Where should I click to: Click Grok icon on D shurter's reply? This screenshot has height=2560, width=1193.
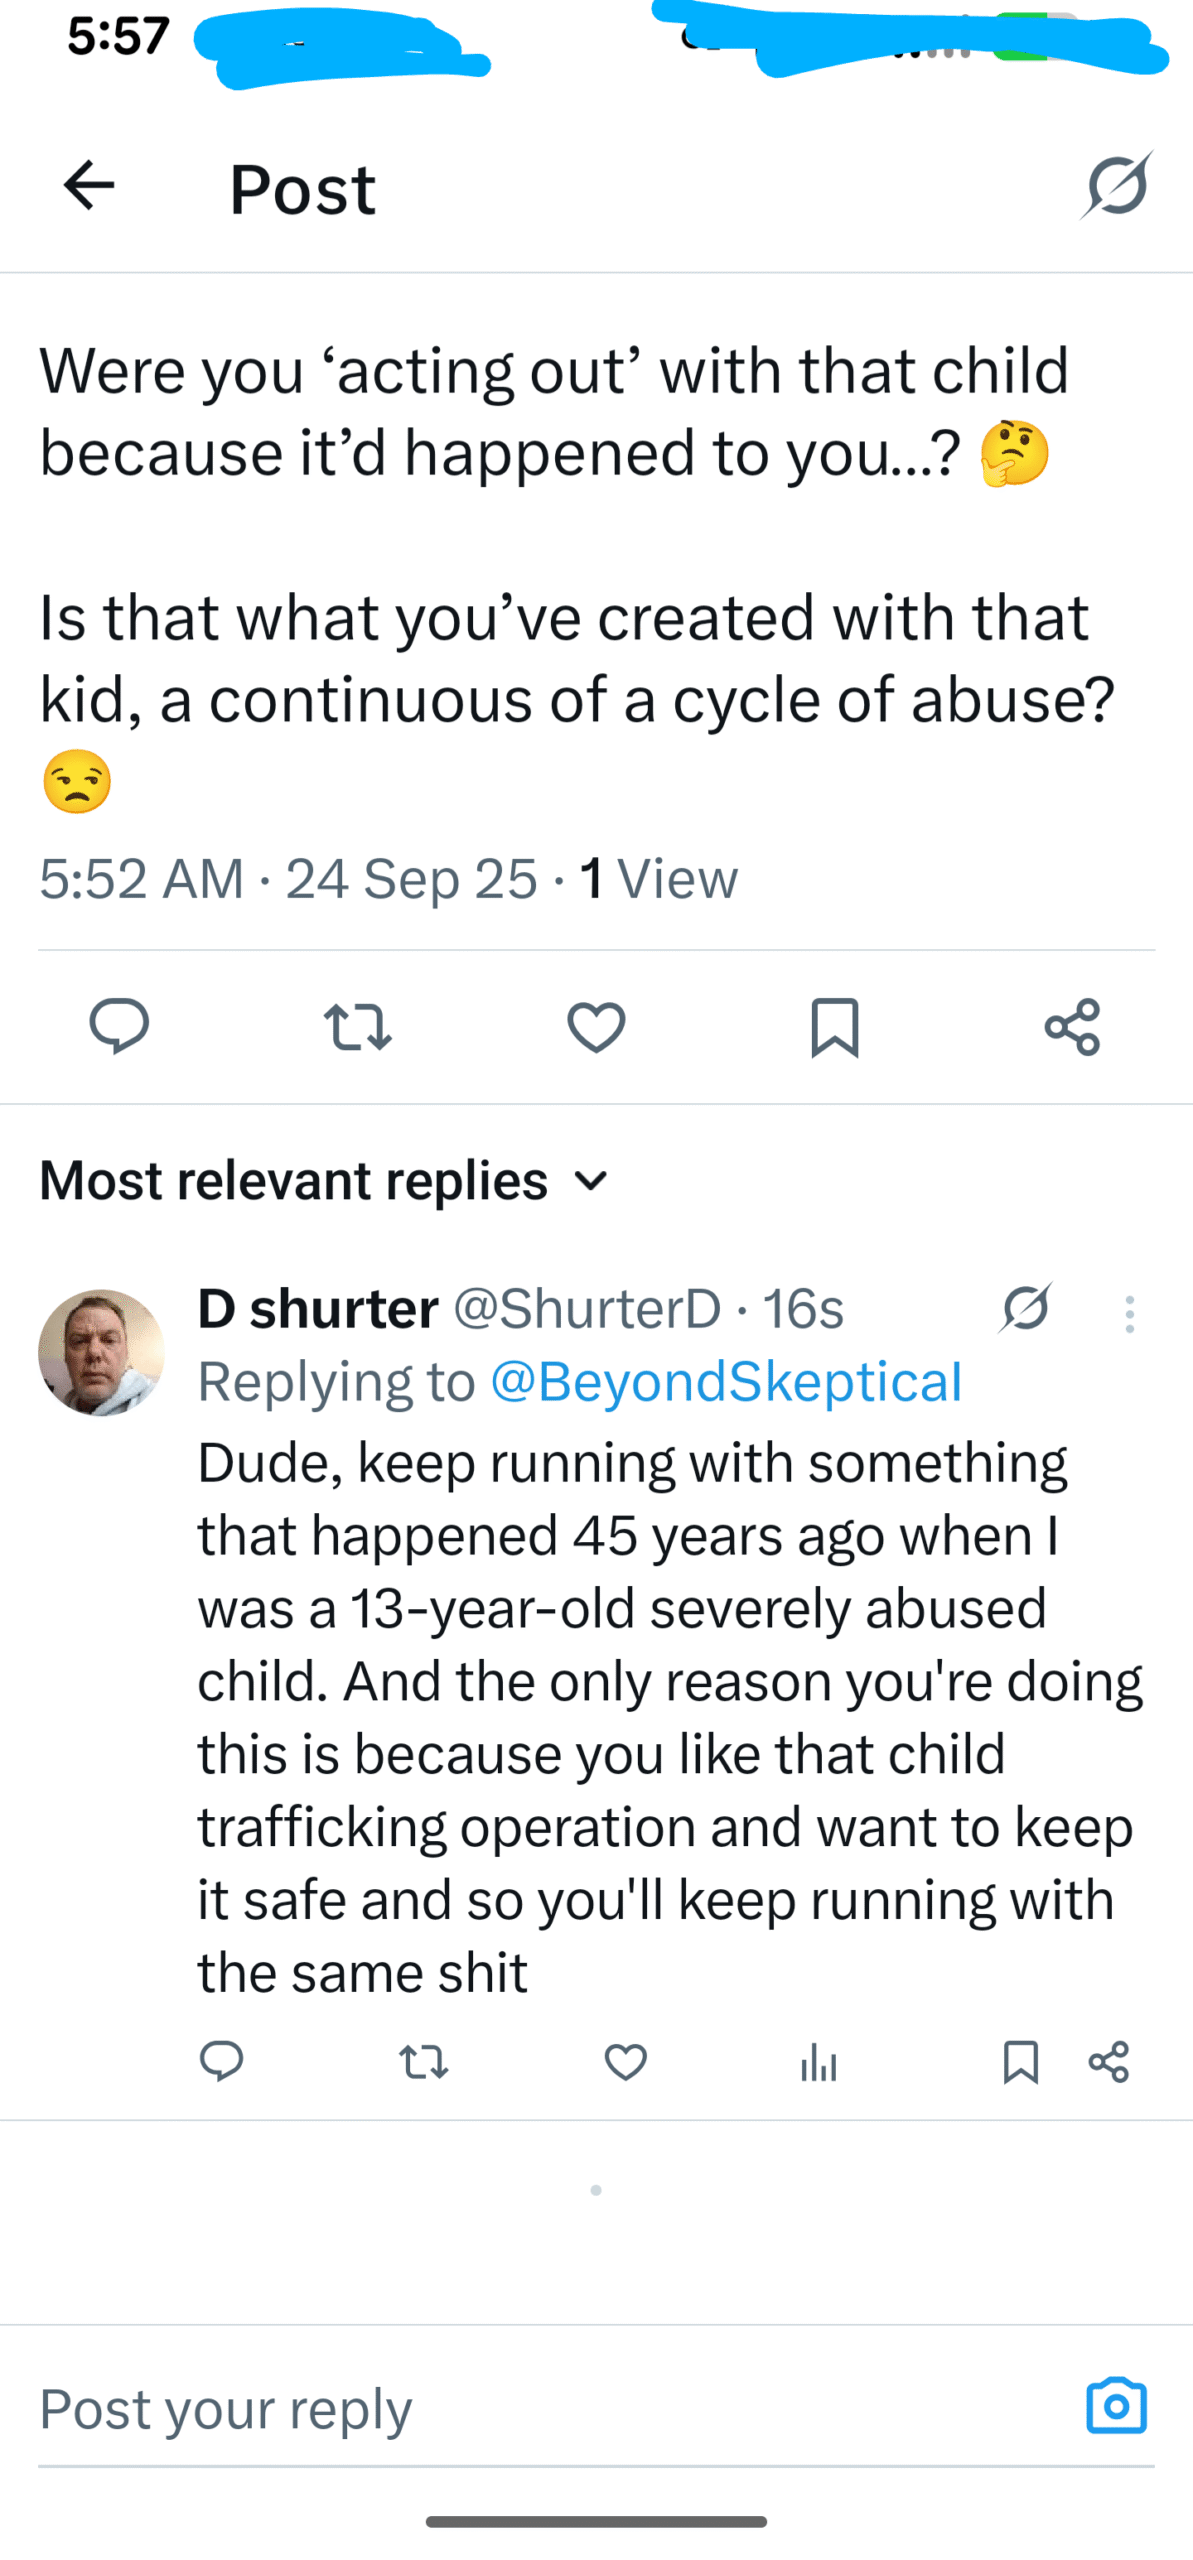1025,1308
